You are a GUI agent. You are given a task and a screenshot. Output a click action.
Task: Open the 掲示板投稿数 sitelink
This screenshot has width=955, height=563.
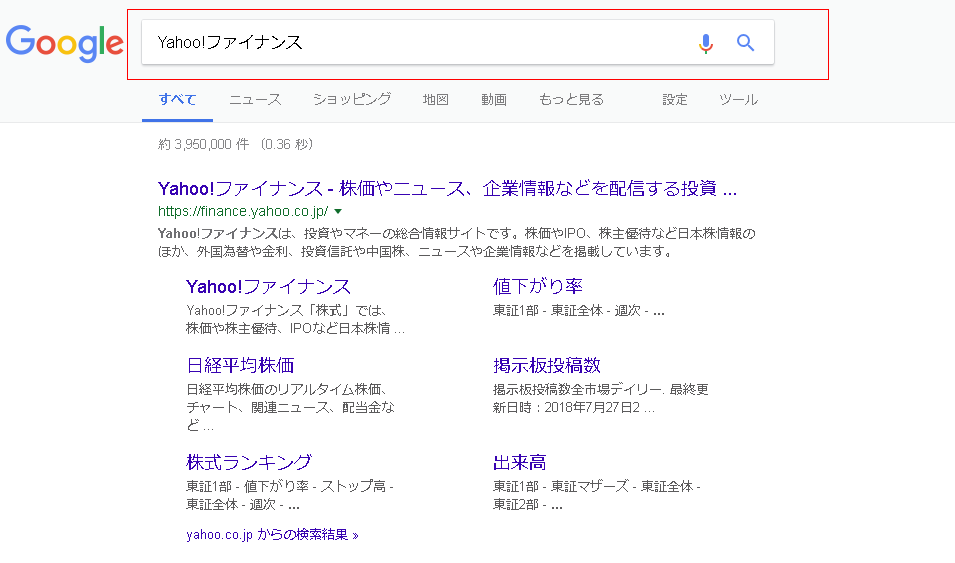(x=547, y=365)
